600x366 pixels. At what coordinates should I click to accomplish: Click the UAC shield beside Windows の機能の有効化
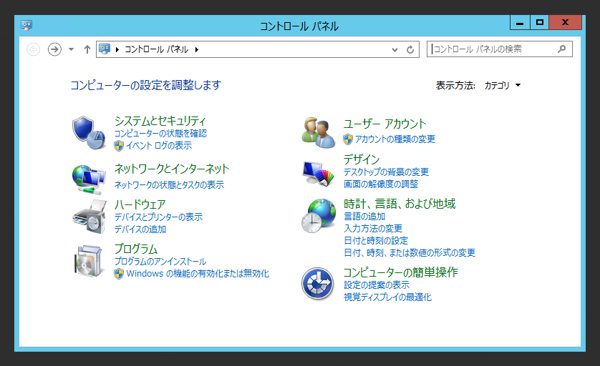[x=119, y=274]
